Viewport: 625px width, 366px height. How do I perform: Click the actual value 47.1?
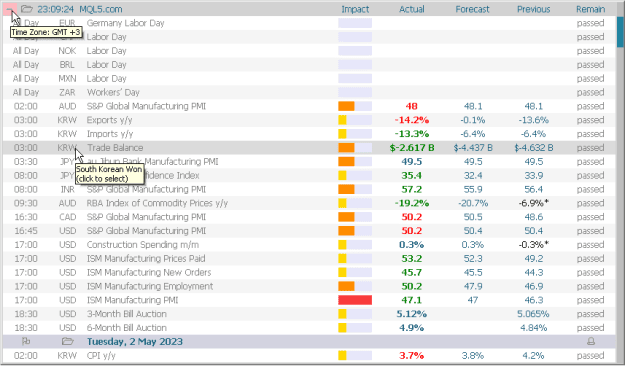tap(412, 300)
